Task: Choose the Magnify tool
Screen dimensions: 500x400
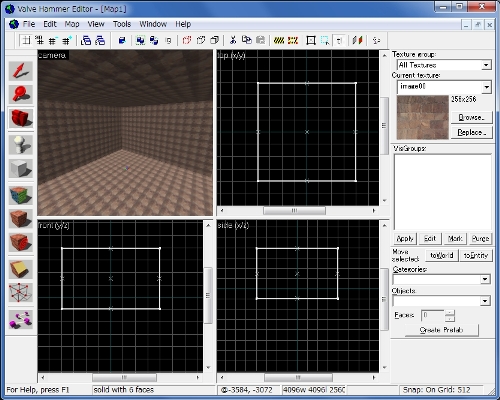Action: point(21,94)
